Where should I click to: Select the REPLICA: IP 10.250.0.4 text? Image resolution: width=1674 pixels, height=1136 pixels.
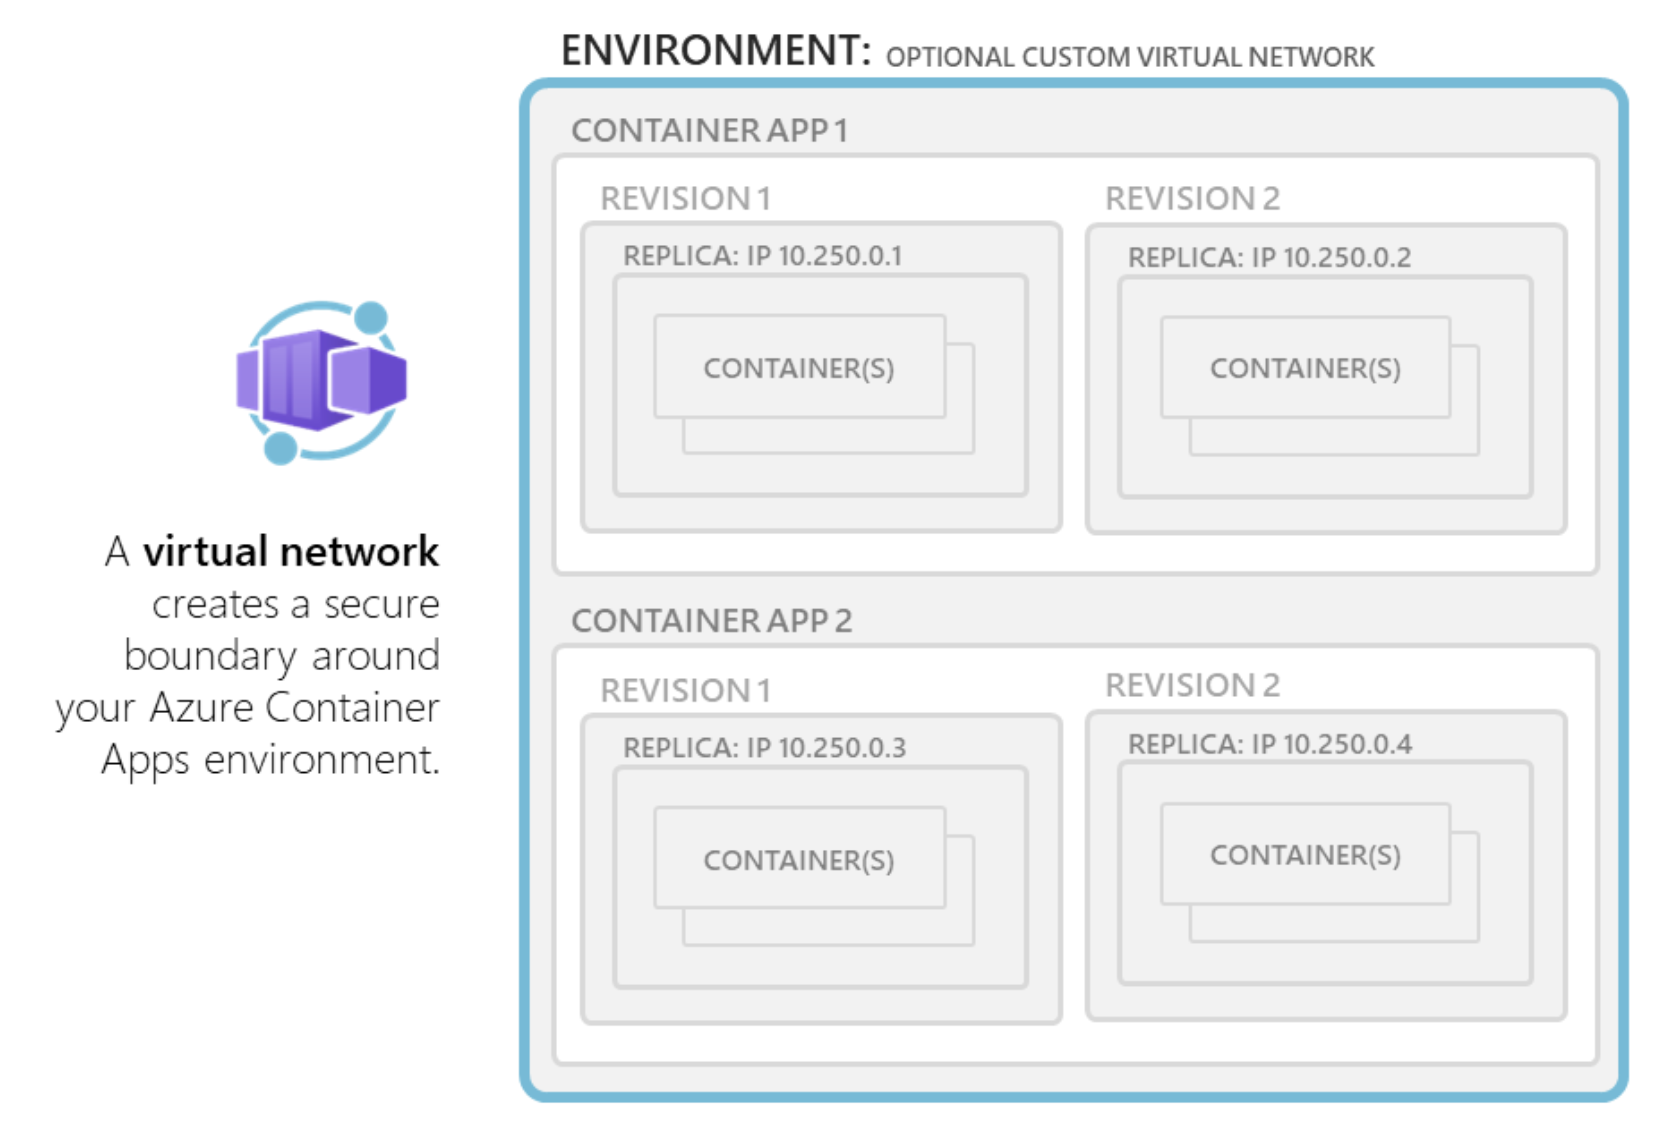point(1270,744)
